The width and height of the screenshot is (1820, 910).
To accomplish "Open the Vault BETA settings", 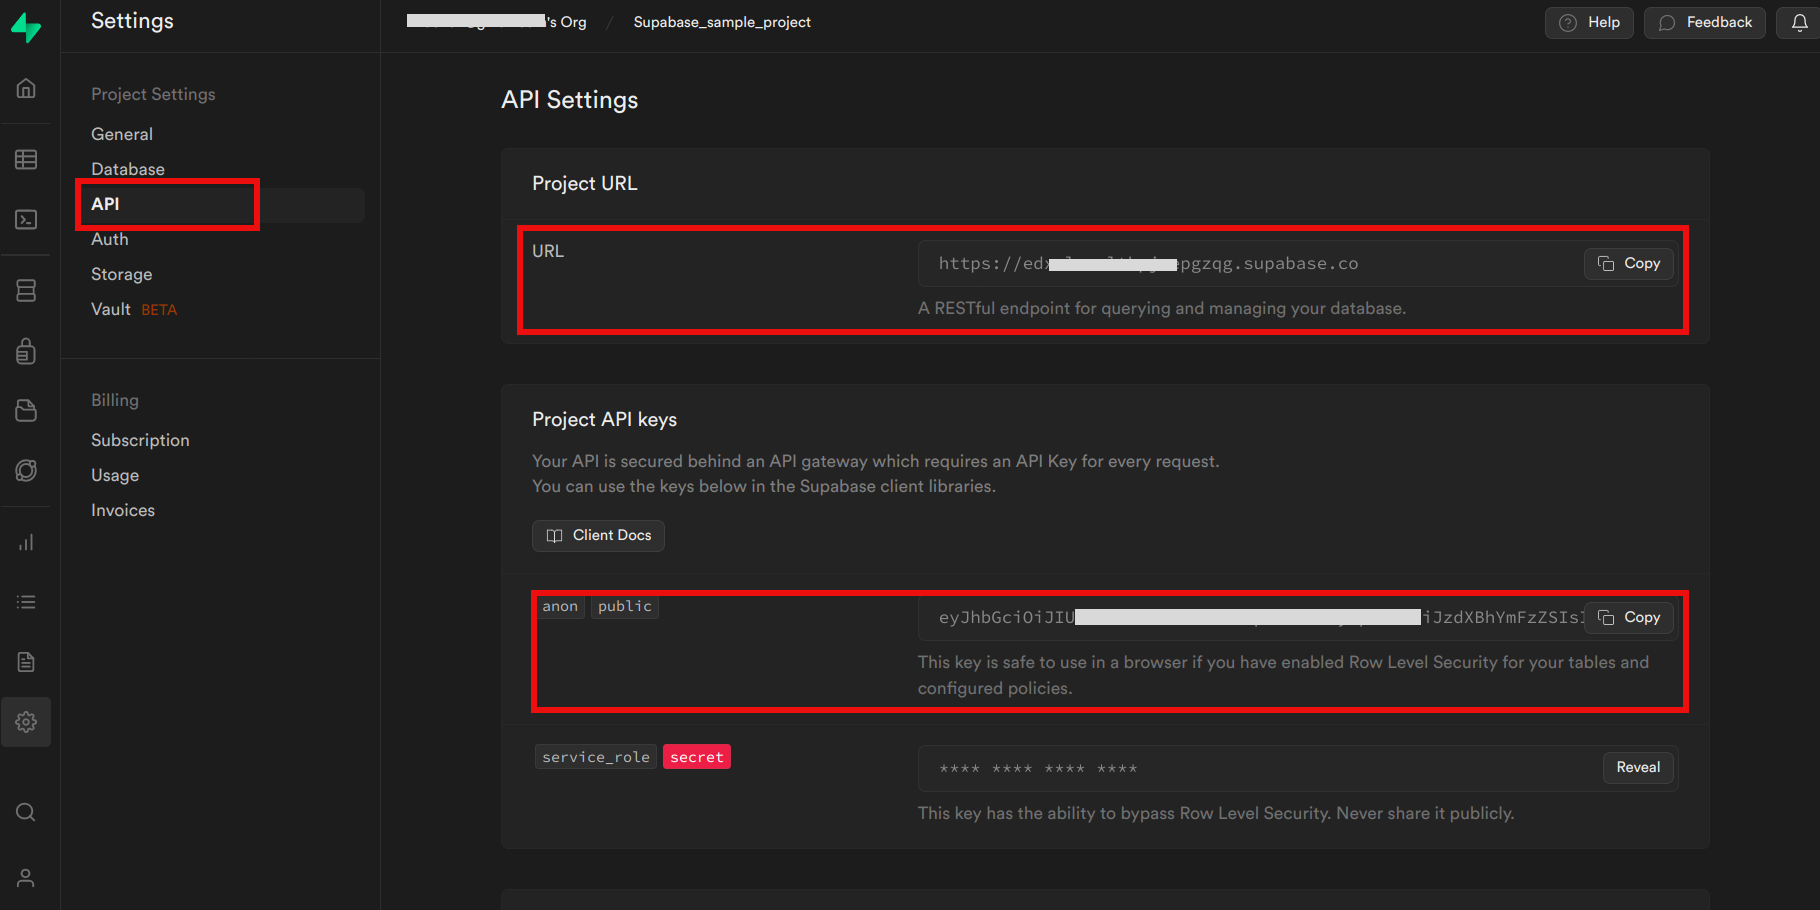I will tap(134, 309).
